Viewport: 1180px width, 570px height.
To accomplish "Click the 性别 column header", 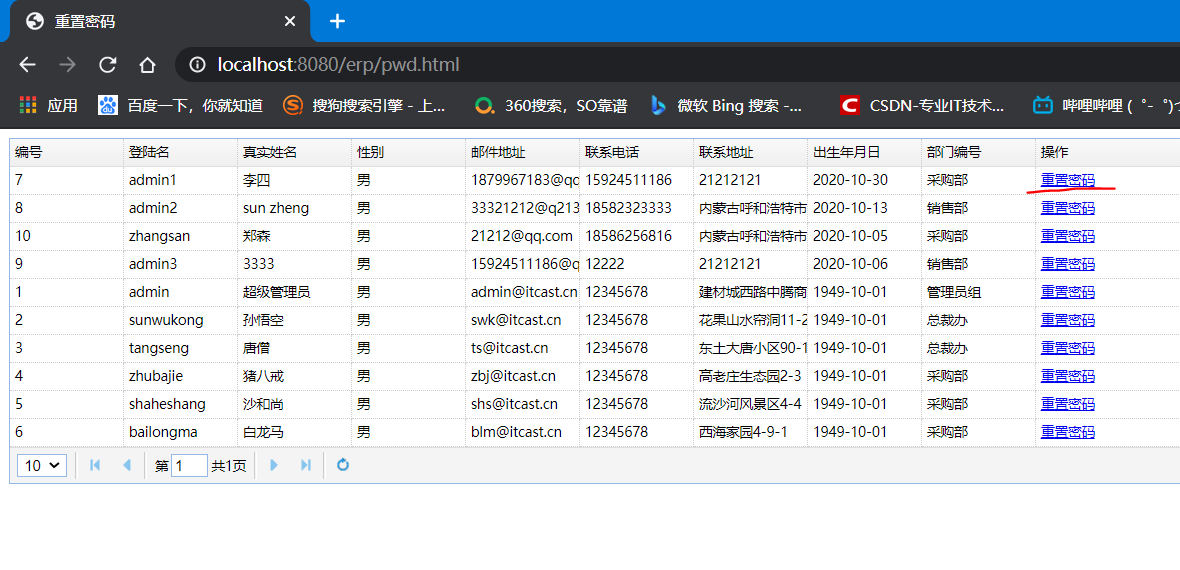I will tap(409, 152).
